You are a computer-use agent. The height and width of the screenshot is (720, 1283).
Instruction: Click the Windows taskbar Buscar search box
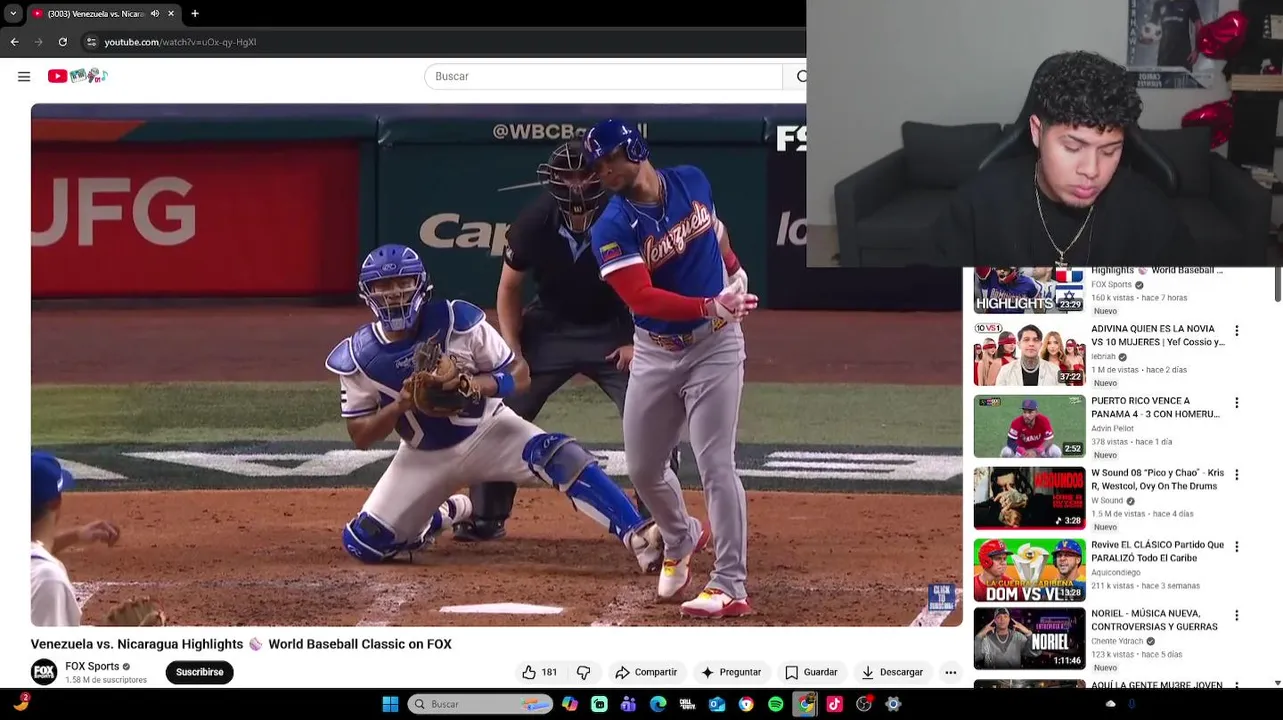point(480,704)
